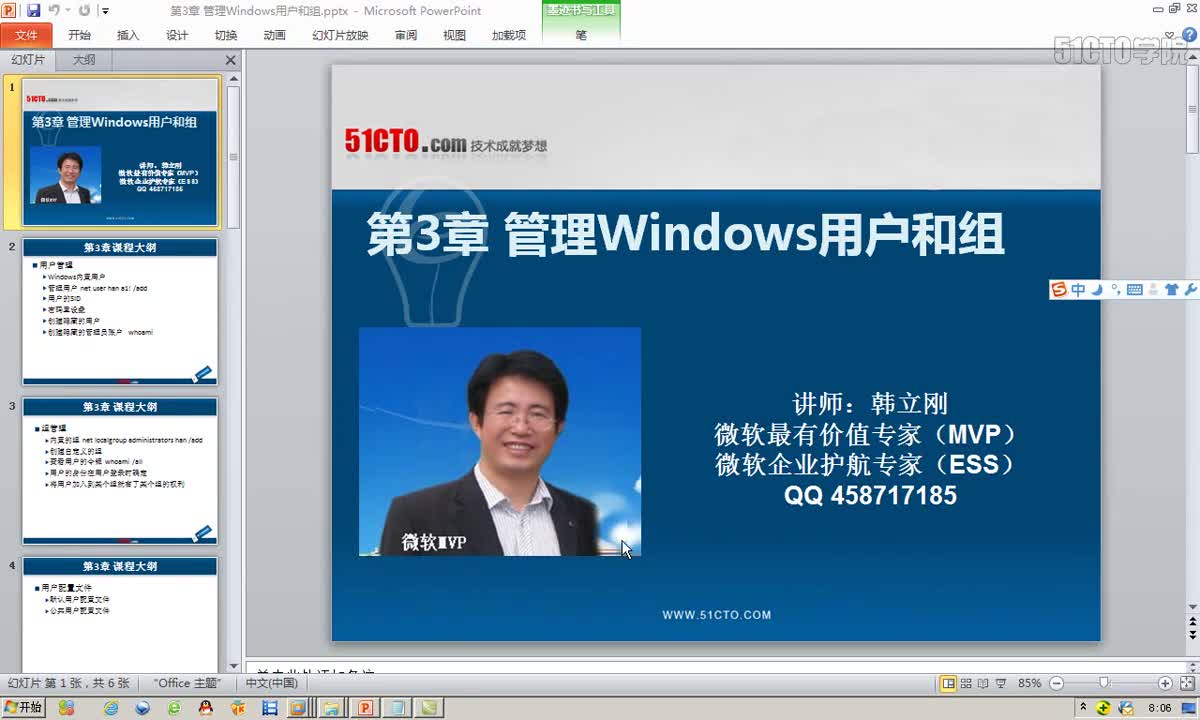Open the 视图 View ribbon tab
This screenshot has height=720, width=1200.
coord(454,35)
